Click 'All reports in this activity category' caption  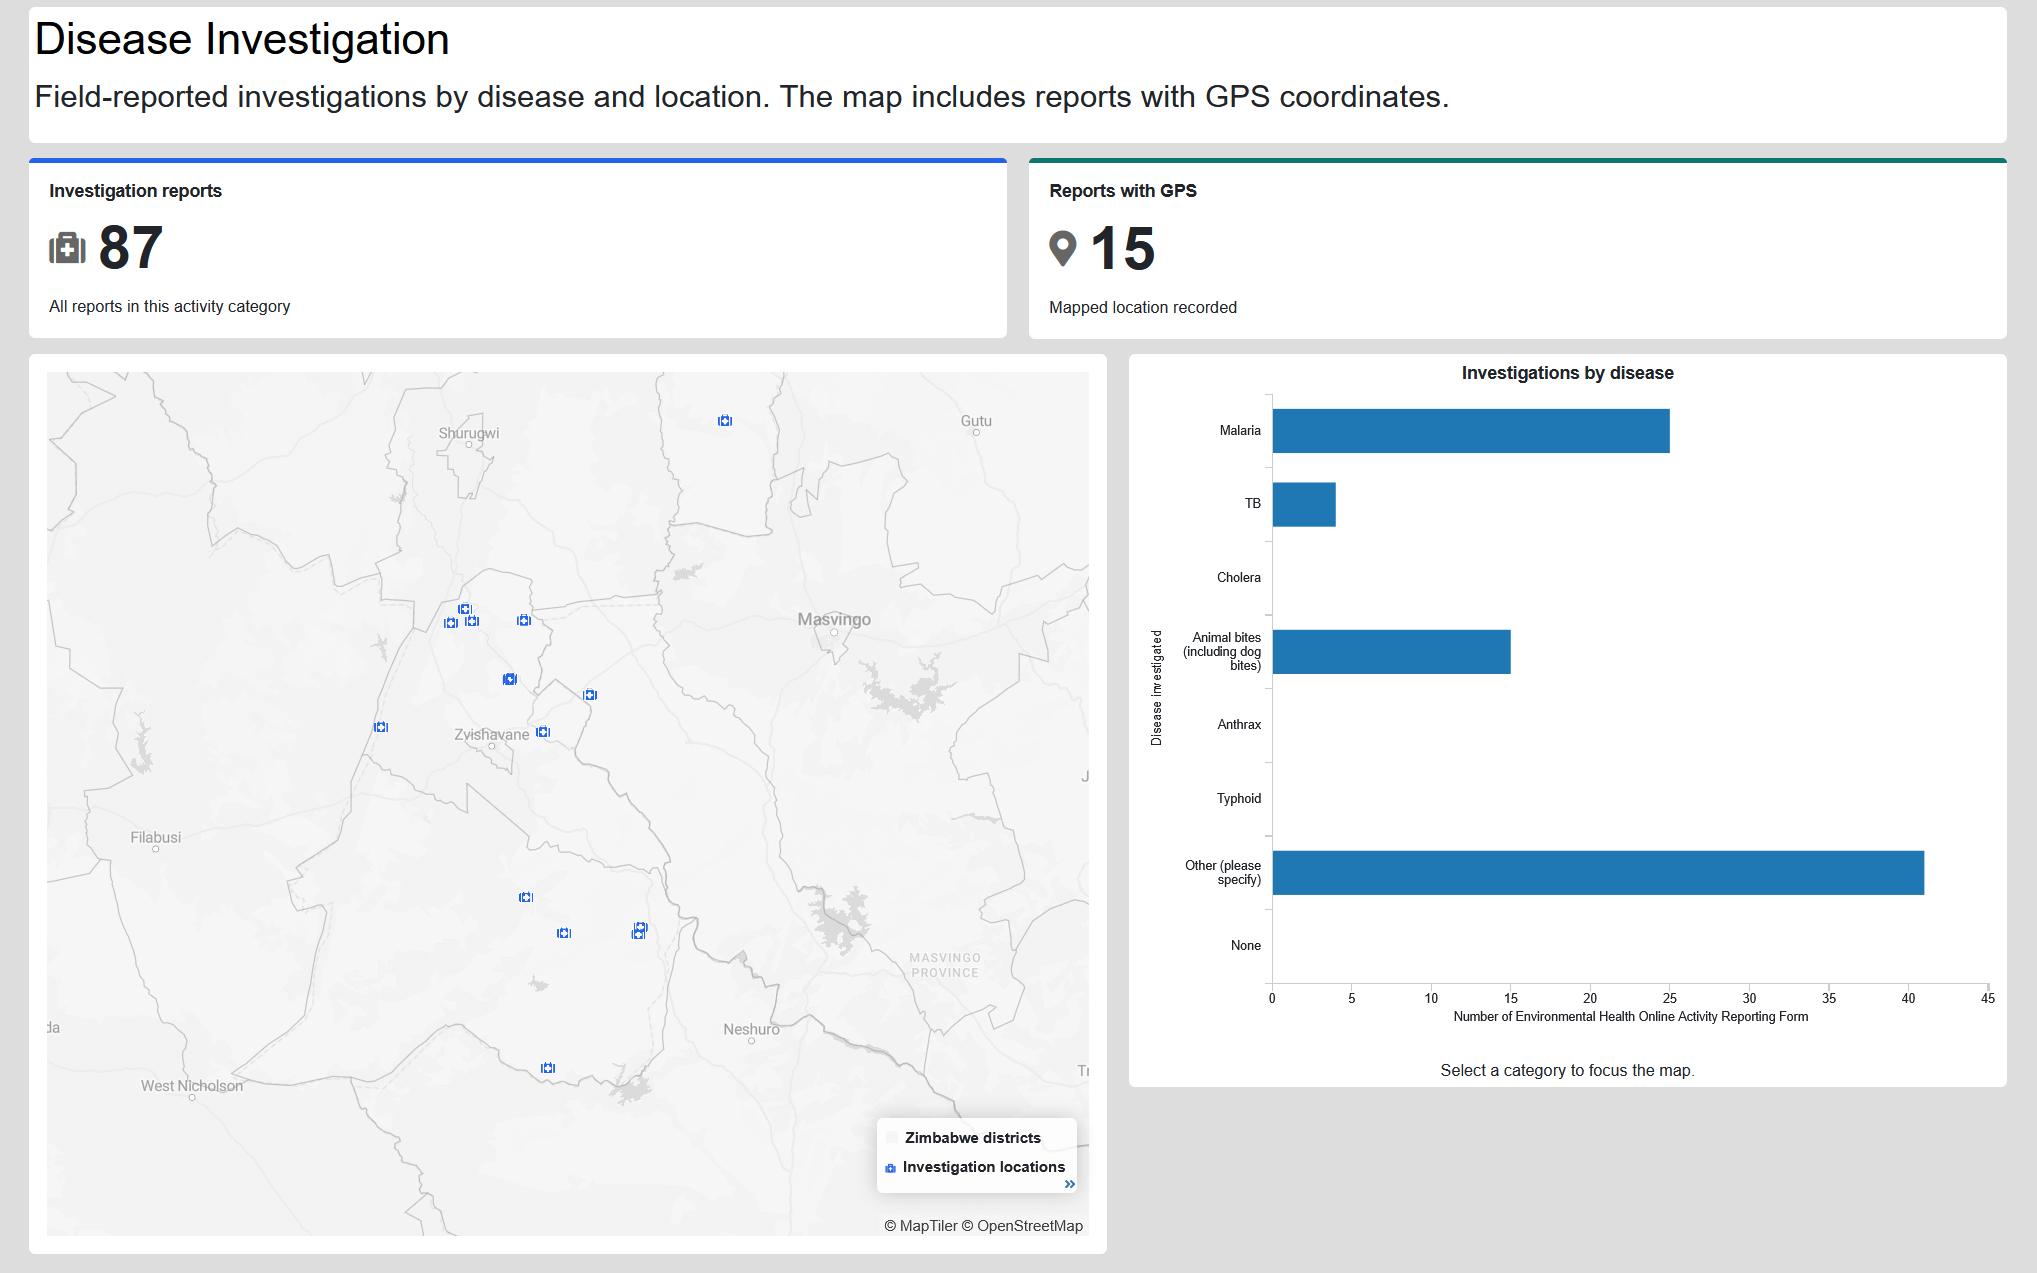[170, 307]
